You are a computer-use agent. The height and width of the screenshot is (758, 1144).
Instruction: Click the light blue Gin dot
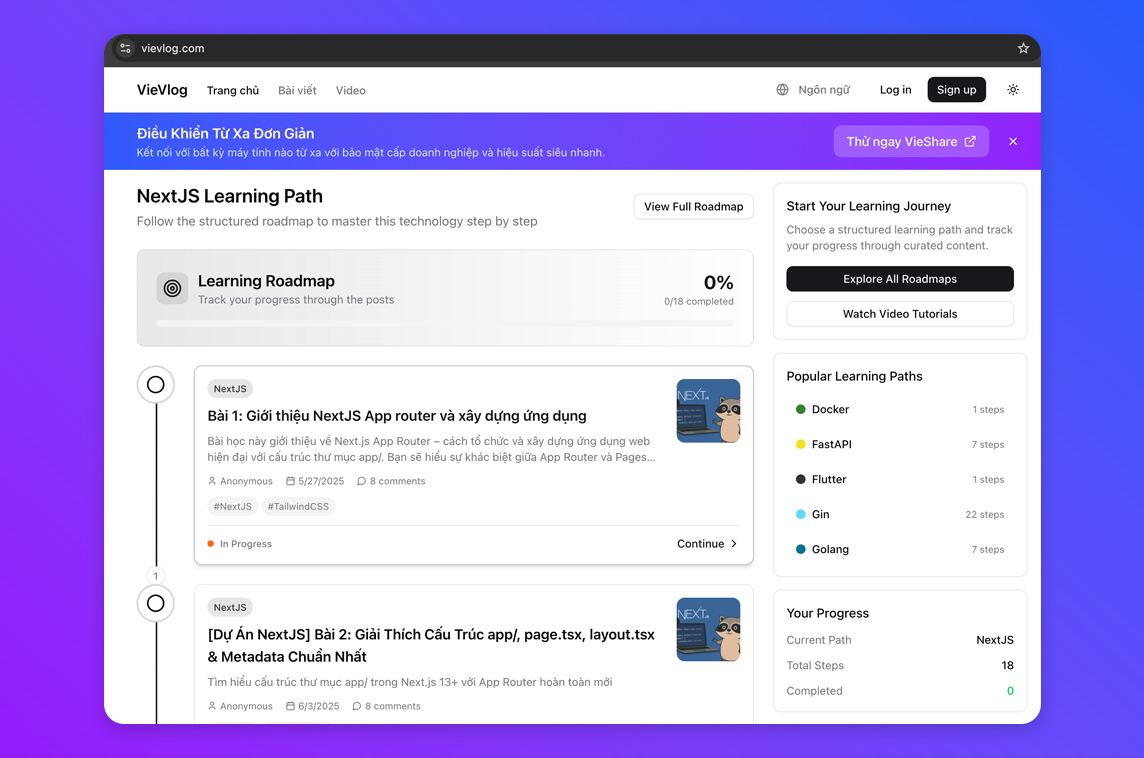point(800,514)
